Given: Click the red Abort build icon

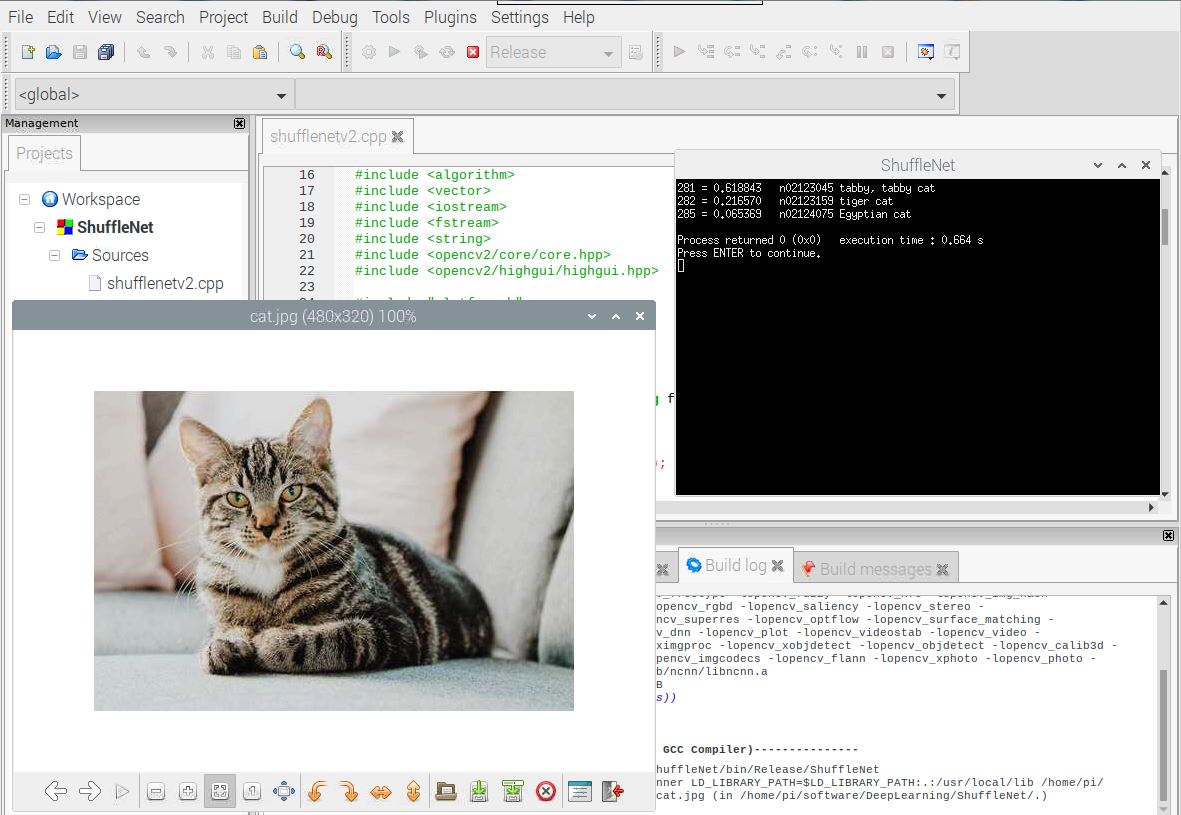Looking at the screenshot, I should [x=473, y=52].
